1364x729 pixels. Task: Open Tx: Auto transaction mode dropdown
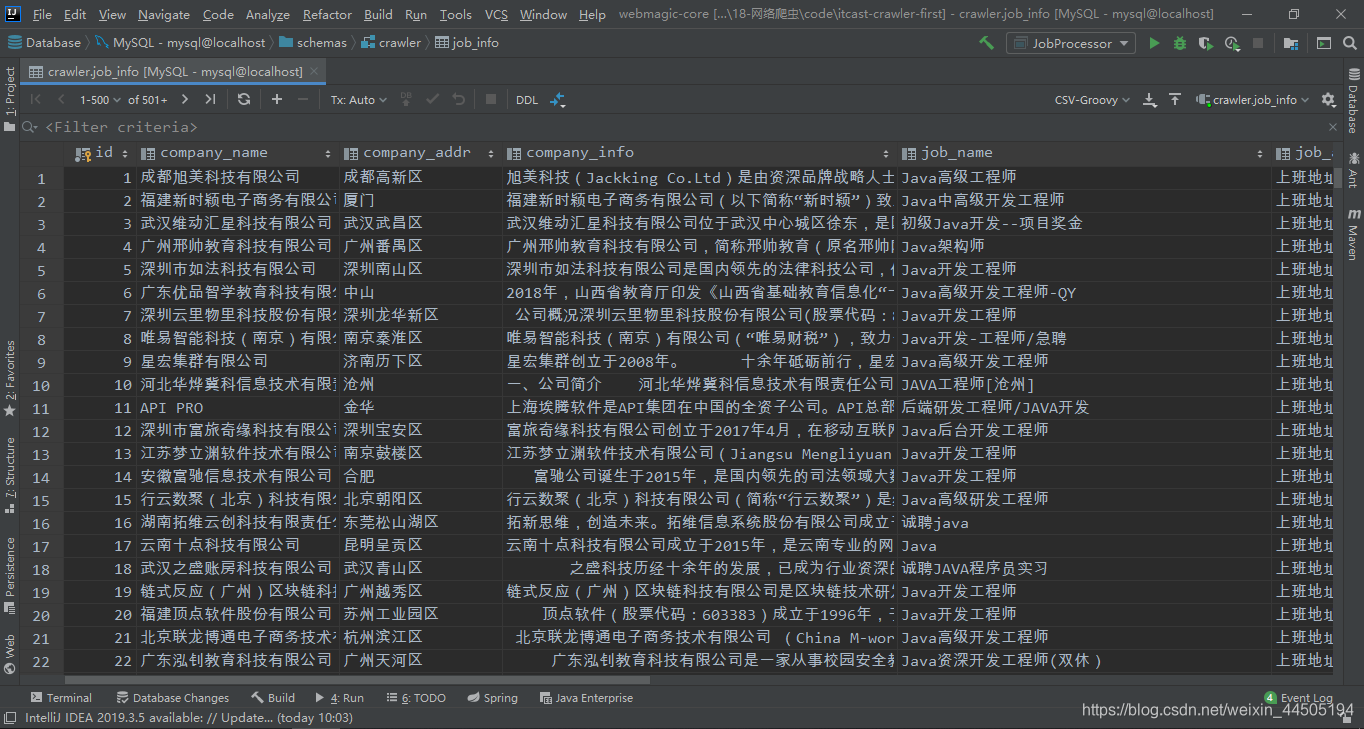[x=357, y=99]
